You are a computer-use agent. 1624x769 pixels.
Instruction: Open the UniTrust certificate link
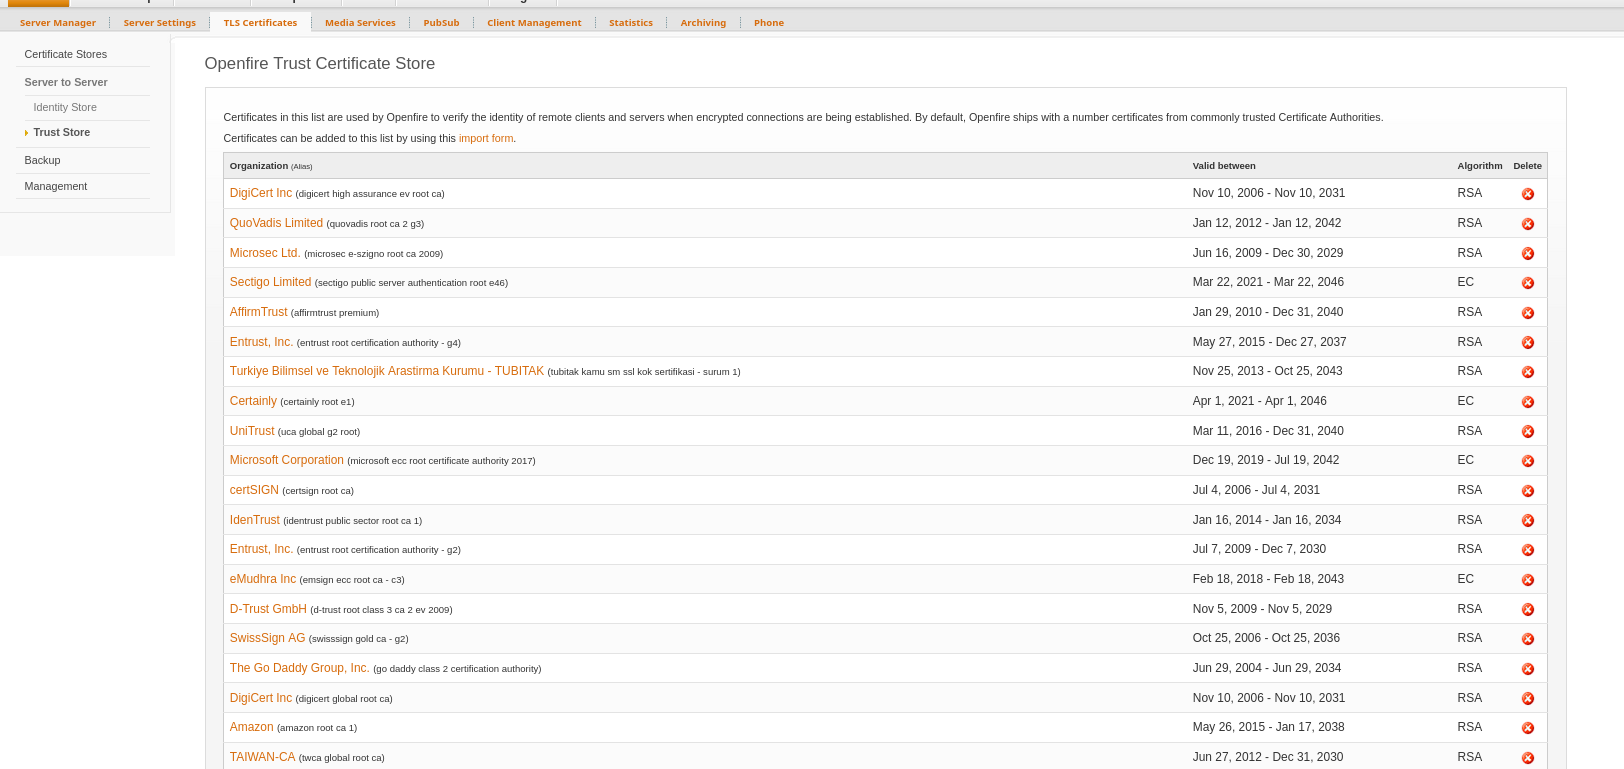coord(252,431)
